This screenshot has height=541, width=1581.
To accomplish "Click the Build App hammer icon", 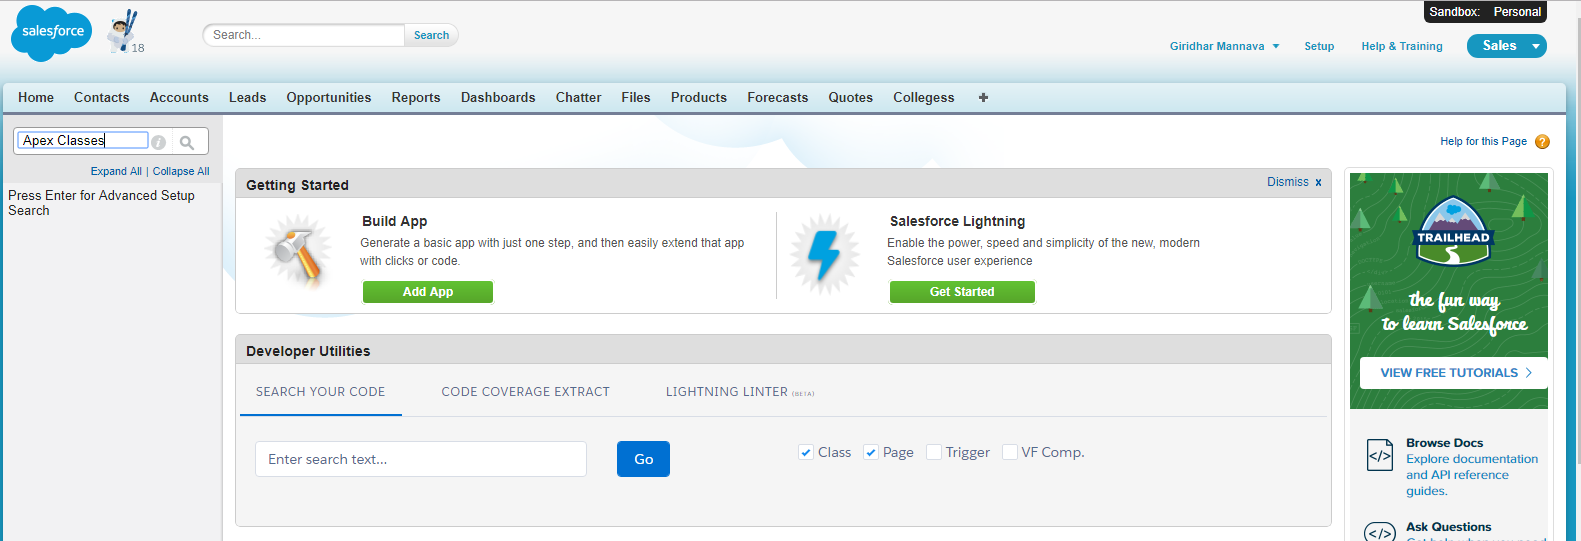I will [x=298, y=253].
